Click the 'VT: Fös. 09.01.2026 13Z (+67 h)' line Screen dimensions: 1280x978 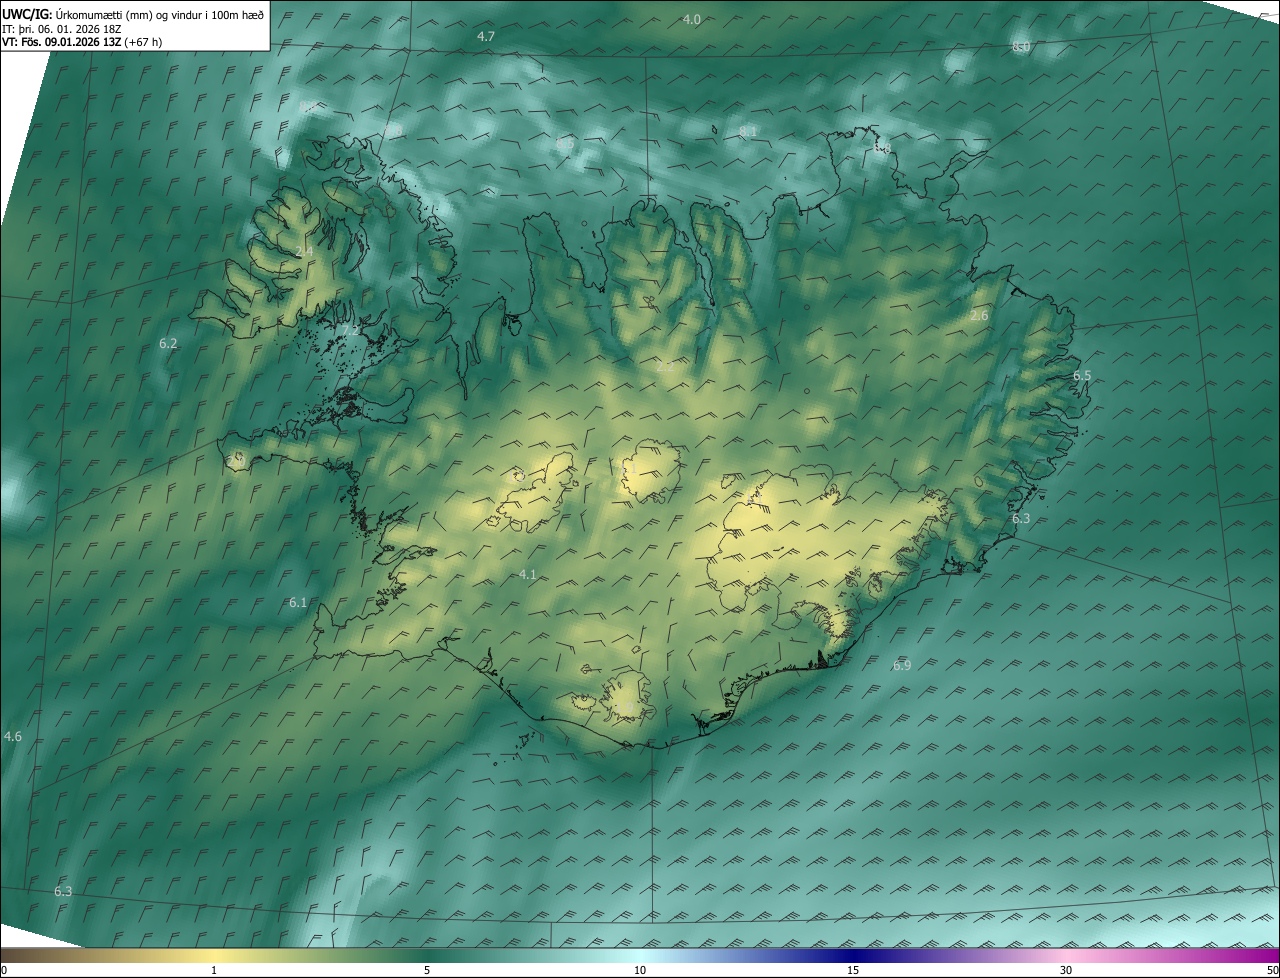[x=82, y=42]
